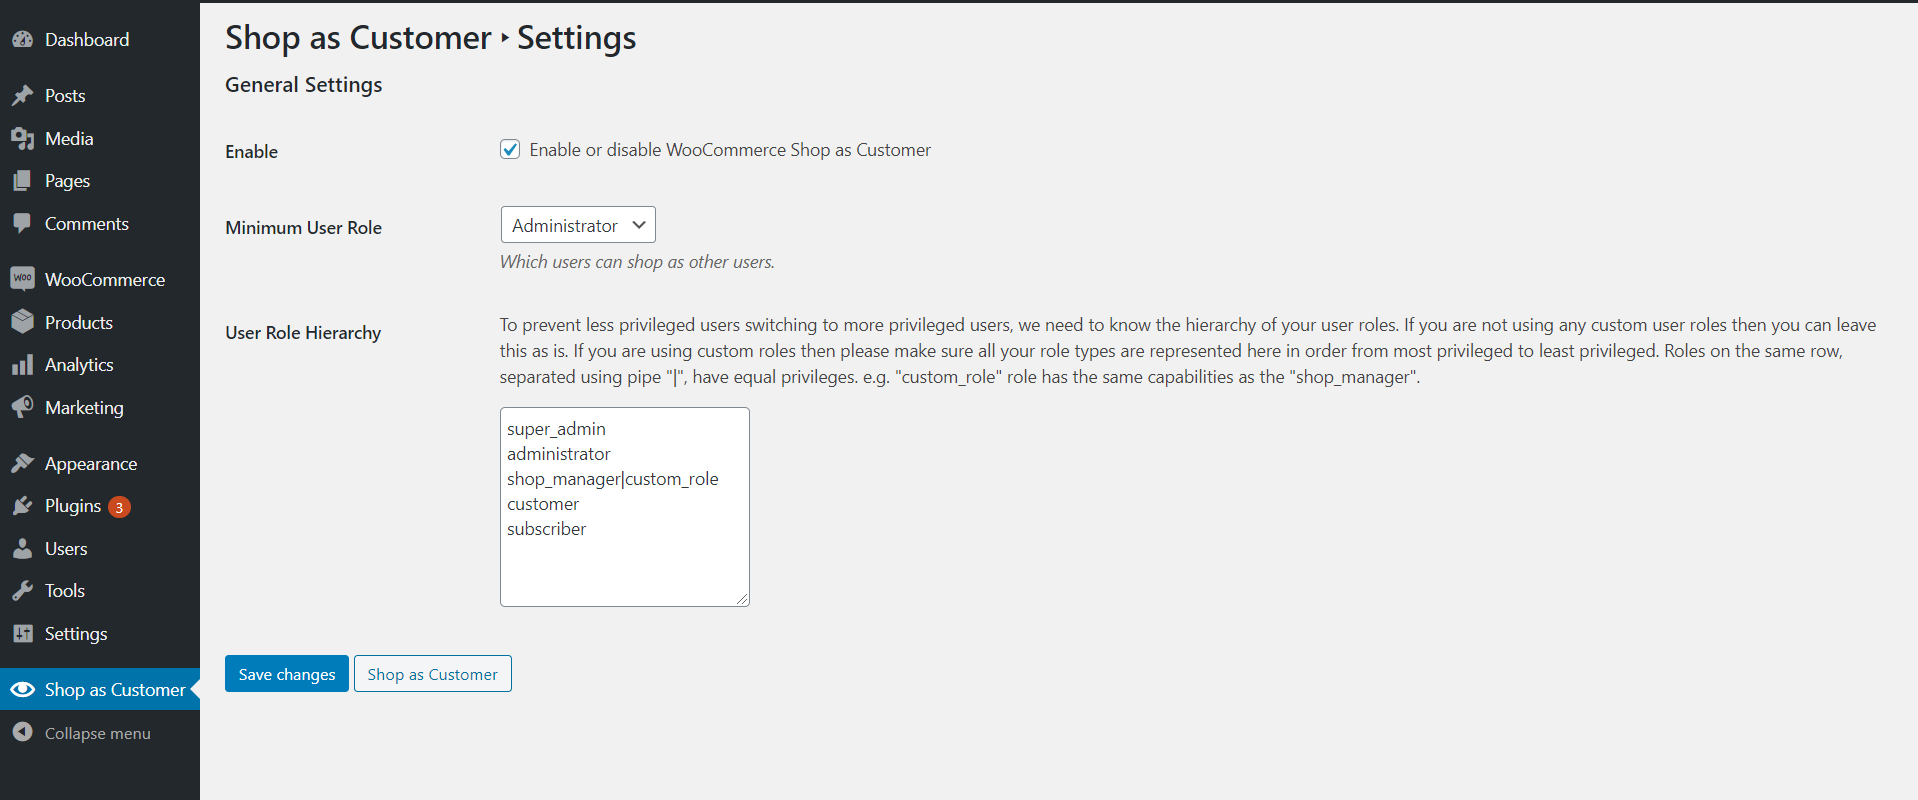The width and height of the screenshot is (1918, 800).
Task: Click the 'super_admin' line in textarea
Action: (556, 429)
